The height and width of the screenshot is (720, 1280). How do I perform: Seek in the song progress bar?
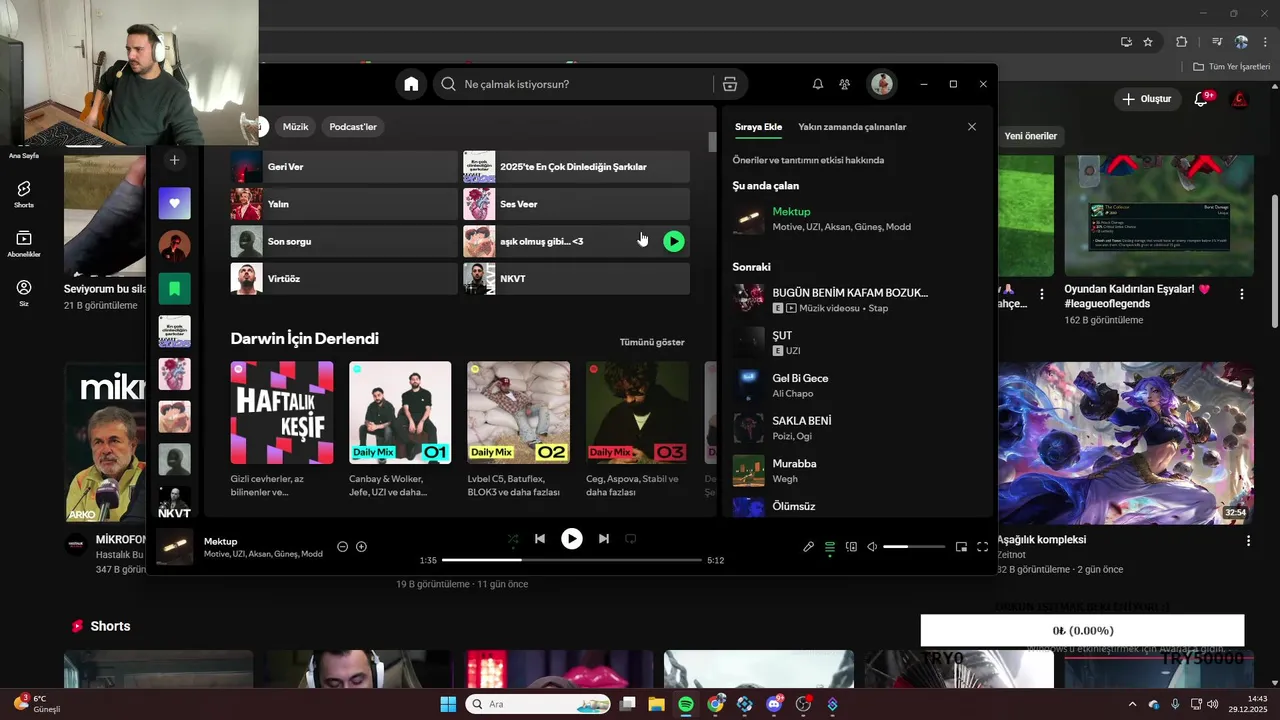tap(571, 560)
